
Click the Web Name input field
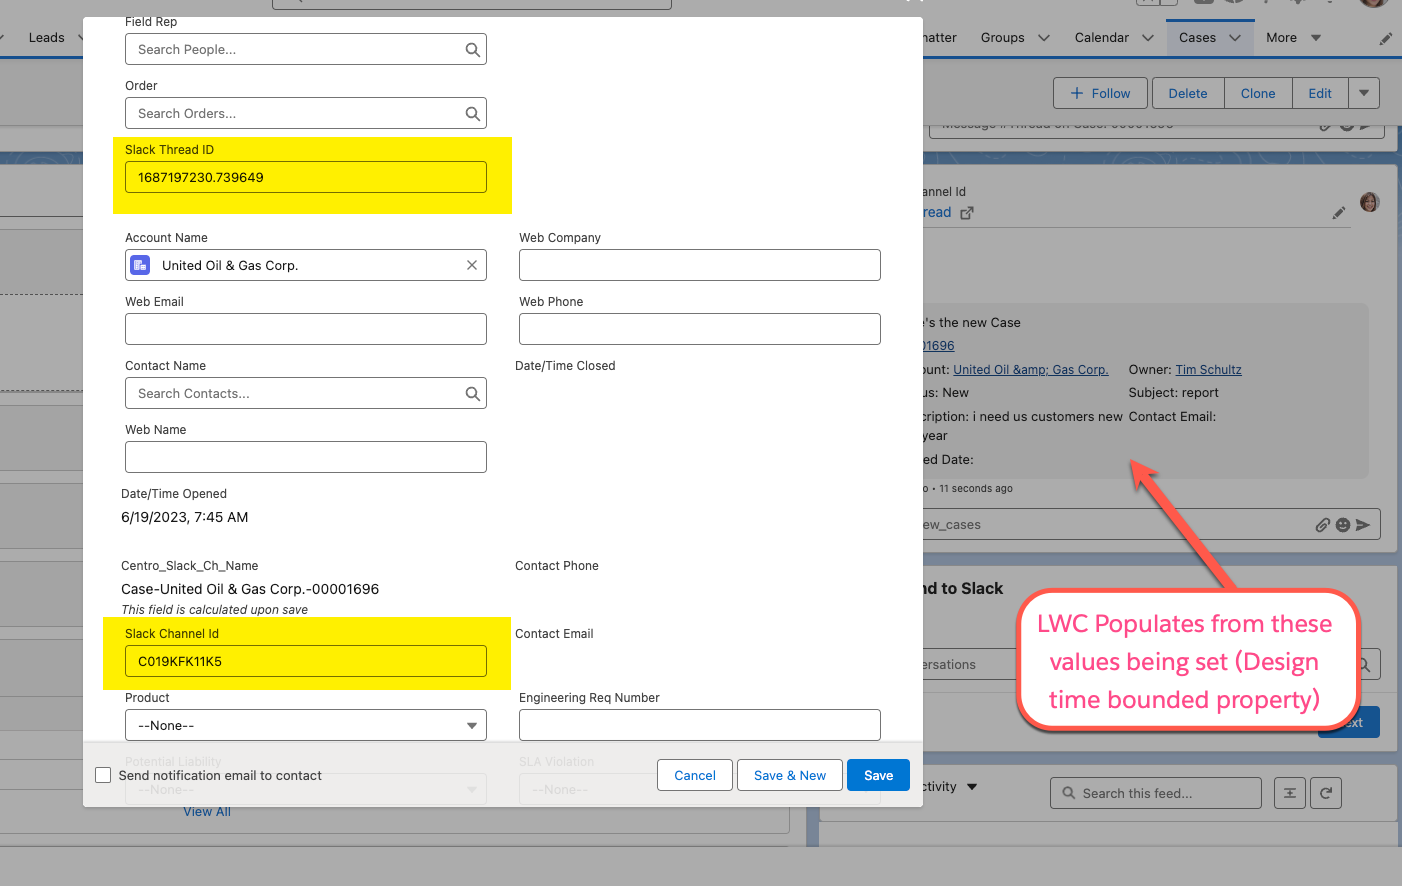[x=306, y=457]
